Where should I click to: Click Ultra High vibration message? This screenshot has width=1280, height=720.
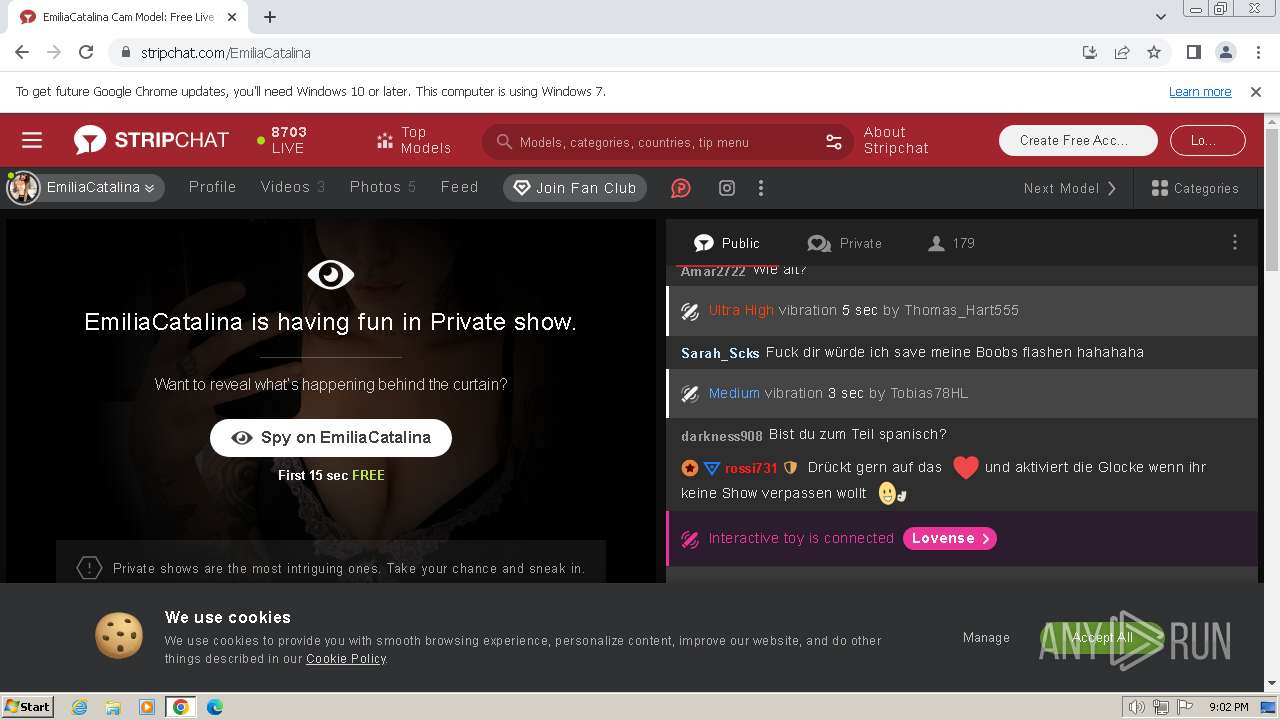[x=962, y=311]
